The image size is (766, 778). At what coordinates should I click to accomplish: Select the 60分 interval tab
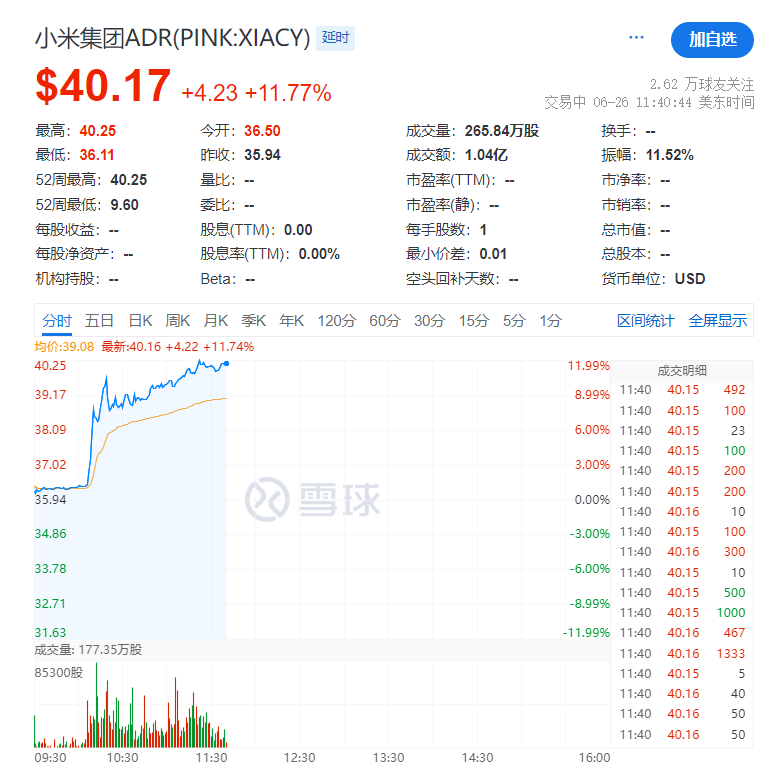pos(384,321)
